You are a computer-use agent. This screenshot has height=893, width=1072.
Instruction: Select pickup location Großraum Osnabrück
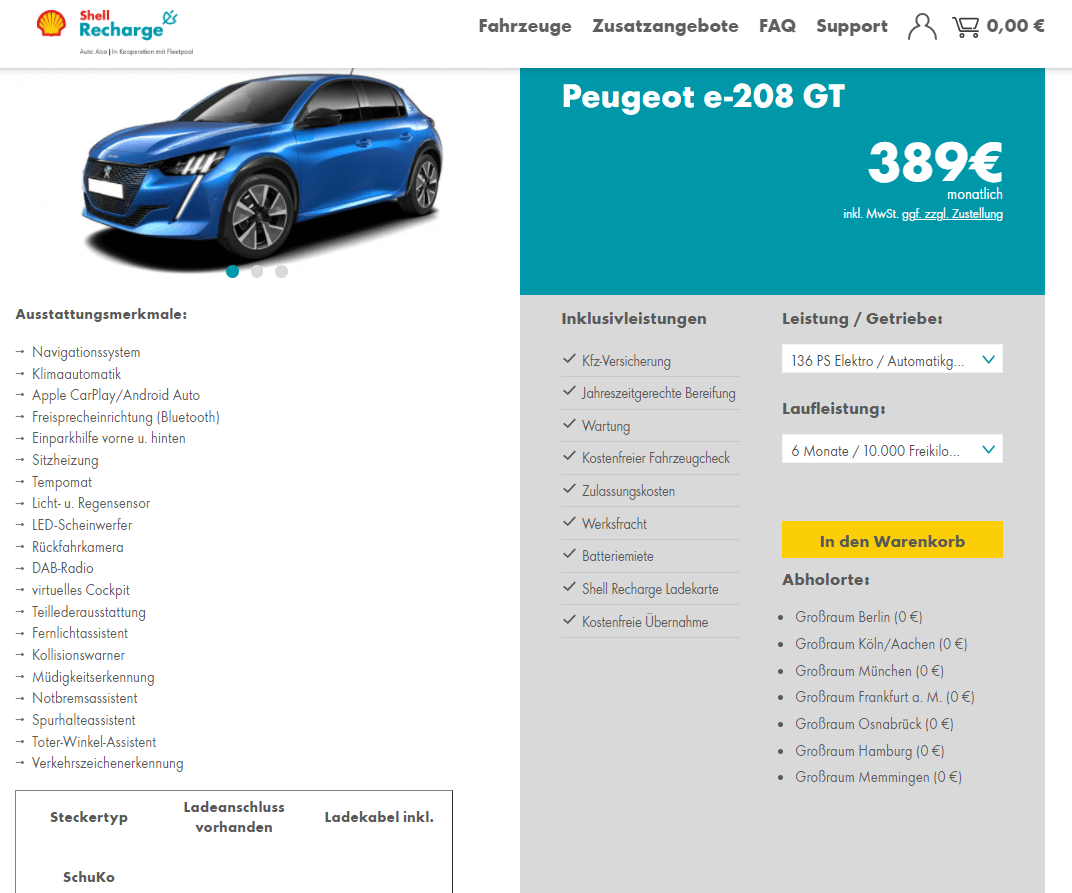tap(874, 724)
